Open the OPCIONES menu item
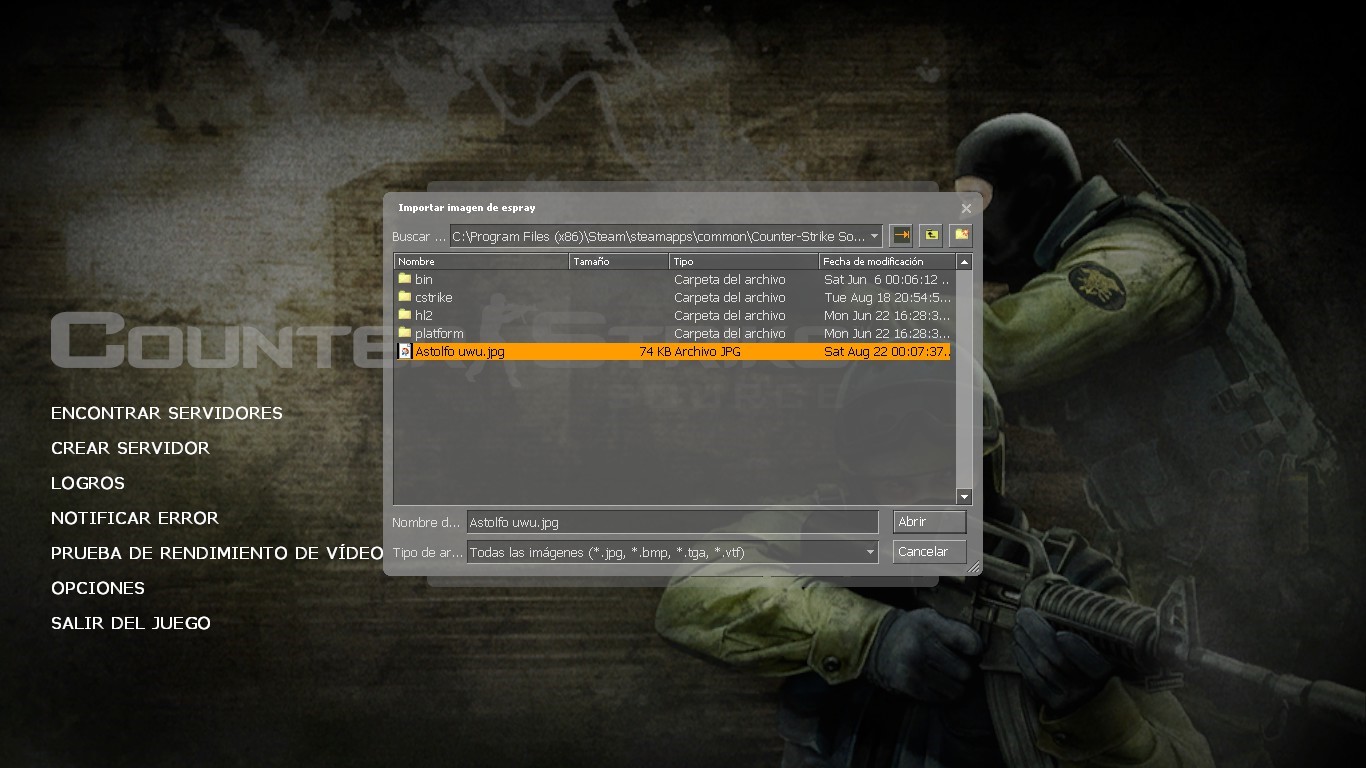This screenshot has width=1366, height=768. click(98, 588)
